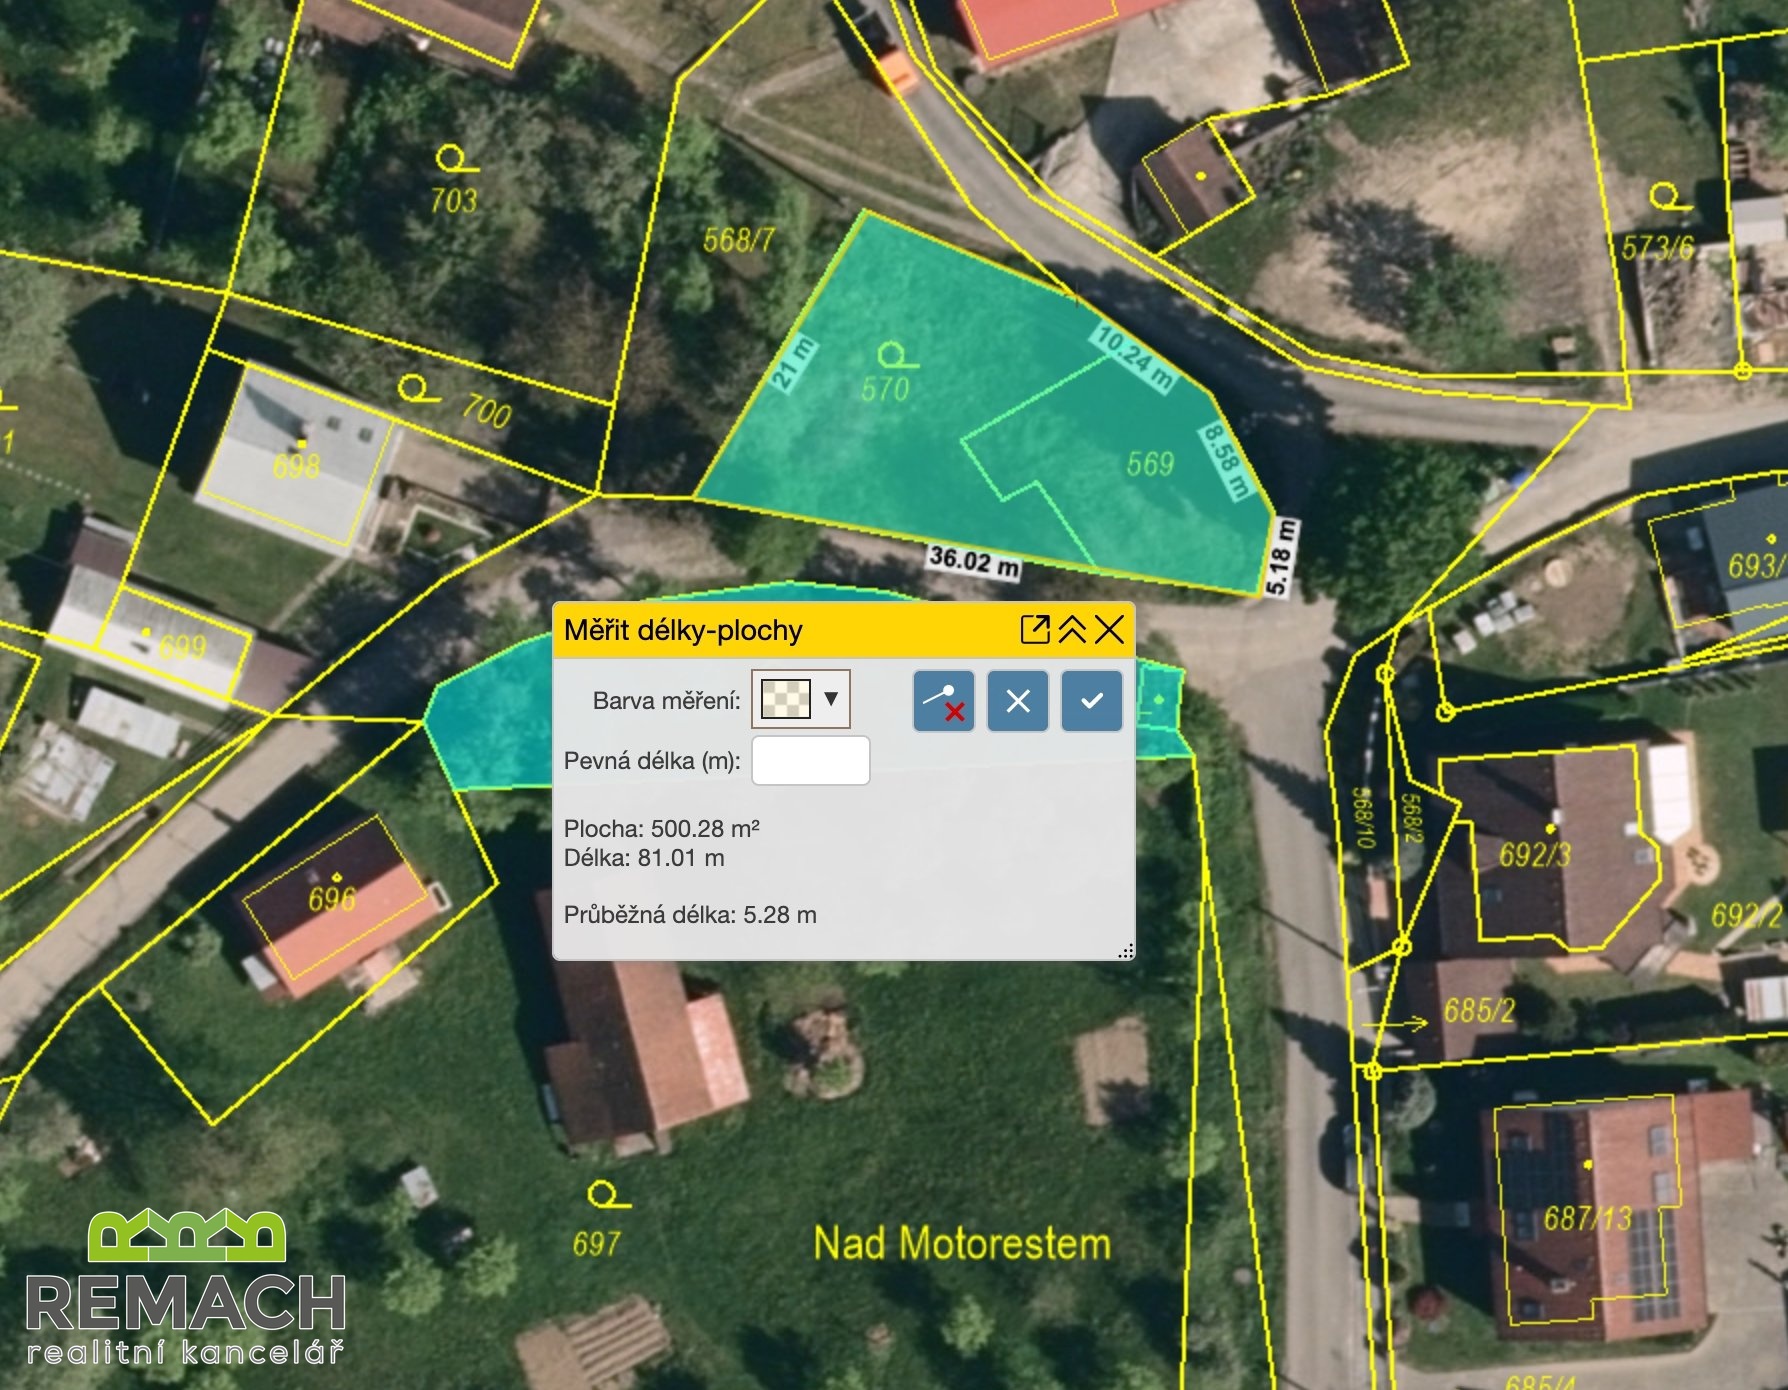Click the Měřit délky-plochy title bar
This screenshot has height=1390, width=1788.
tap(780, 630)
